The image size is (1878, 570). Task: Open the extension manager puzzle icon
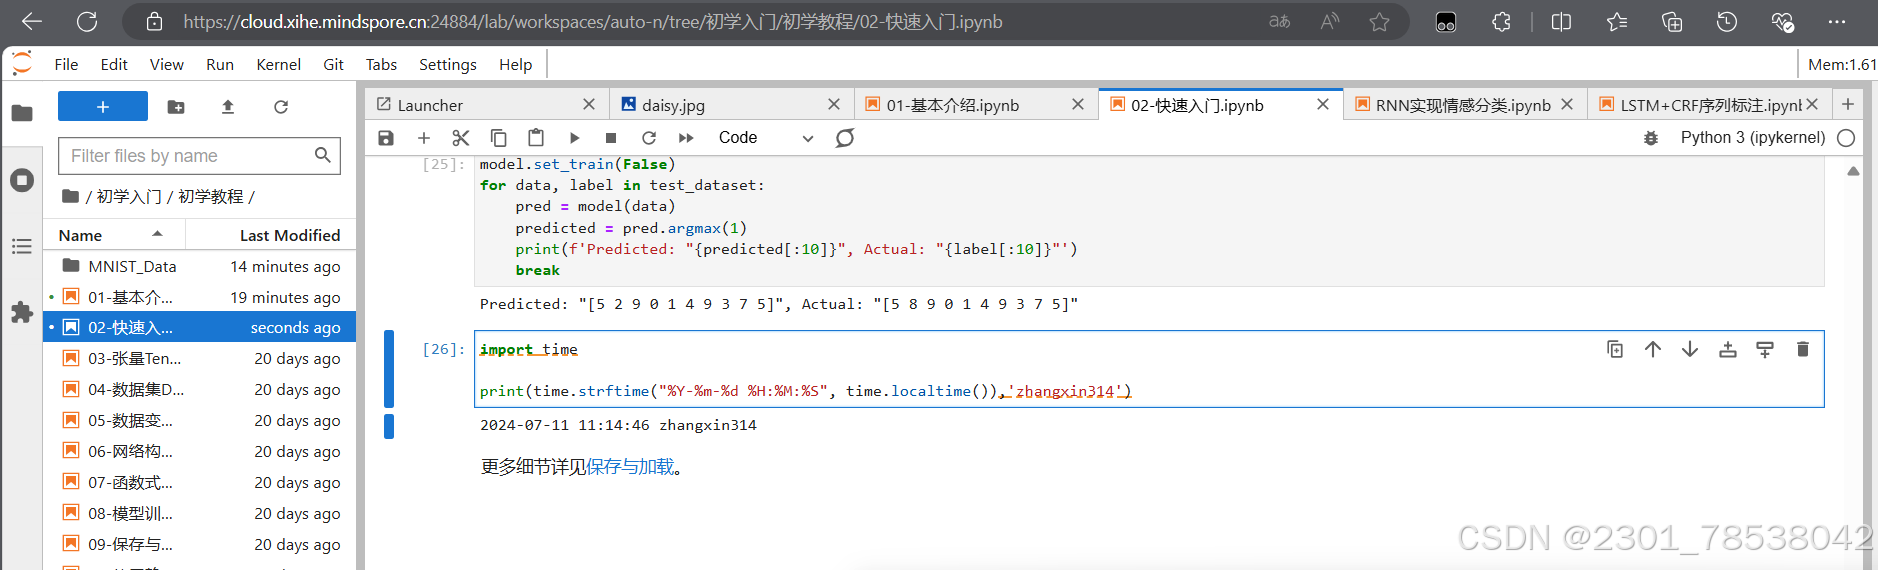tap(22, 312)
